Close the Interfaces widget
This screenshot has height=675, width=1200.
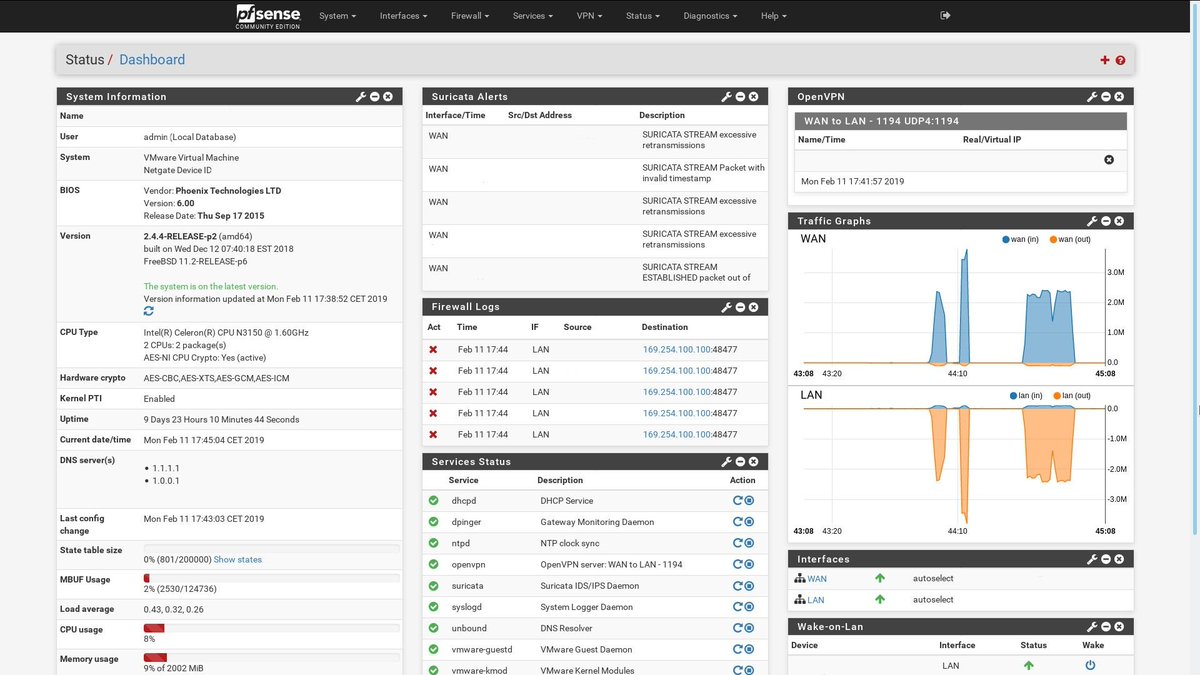[x=1118, y=560]
